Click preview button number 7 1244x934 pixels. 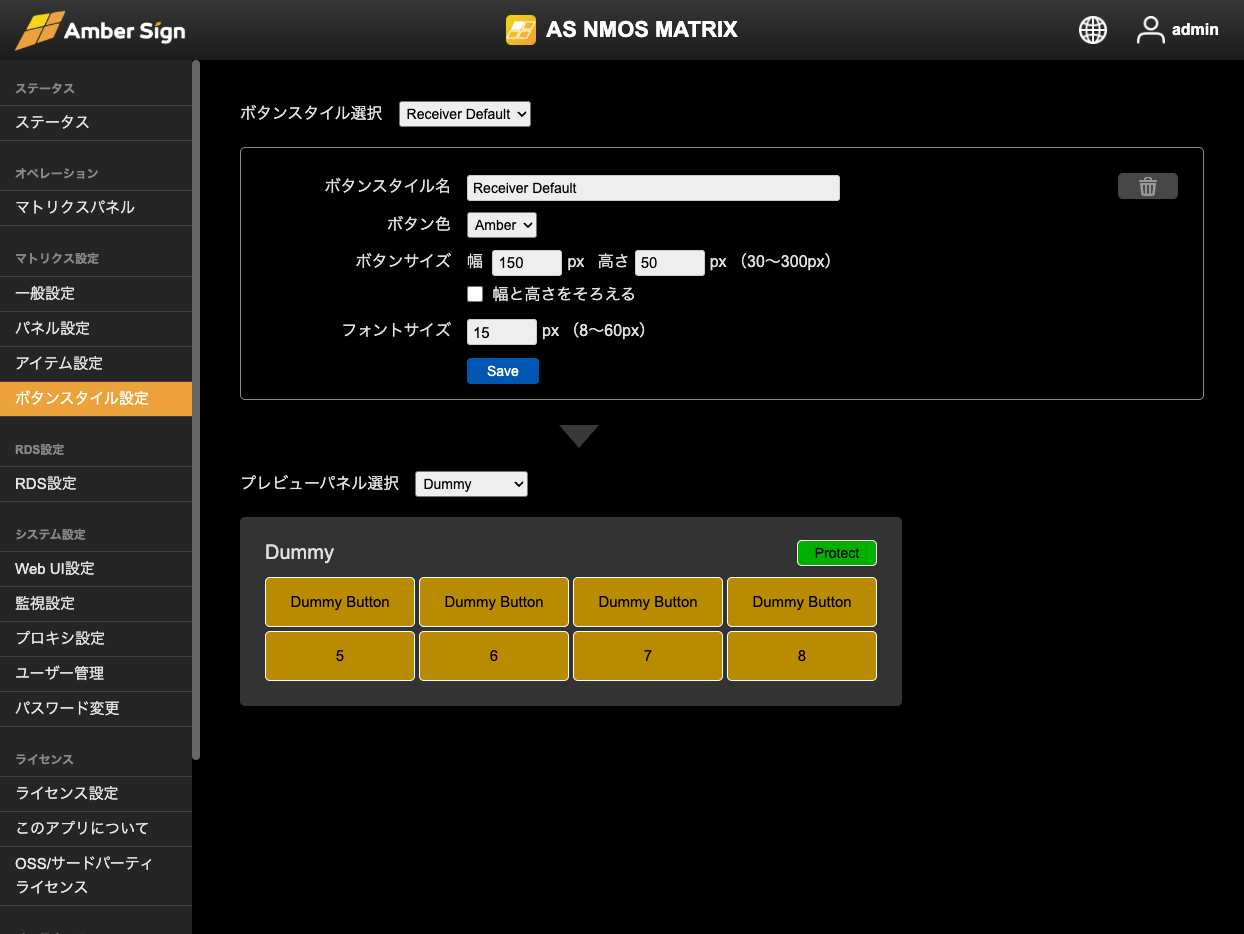coord(648,656)
